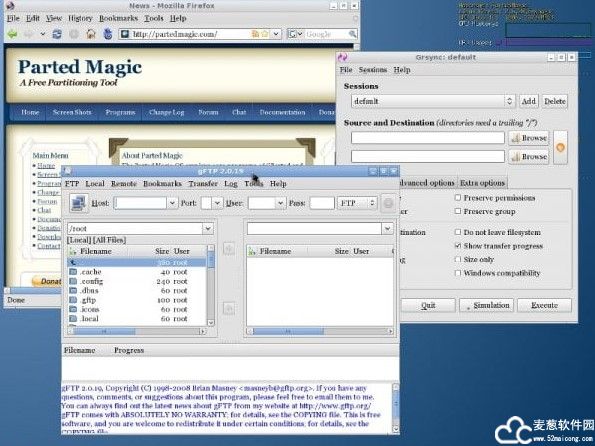Image resolution: width=595 pixels, height=446 pixels.
Task: Click Firefox stop loading icon
Action: (74, 34)
